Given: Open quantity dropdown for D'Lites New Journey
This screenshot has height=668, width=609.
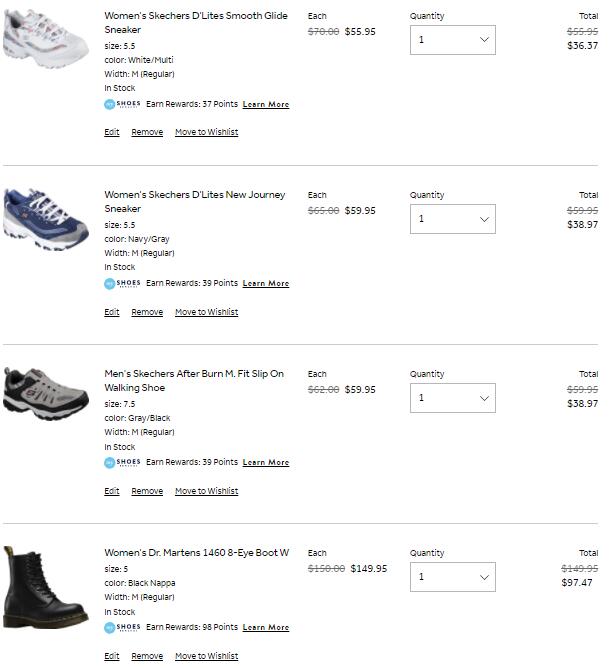Looking at the screenshot, I should (452, 219).
